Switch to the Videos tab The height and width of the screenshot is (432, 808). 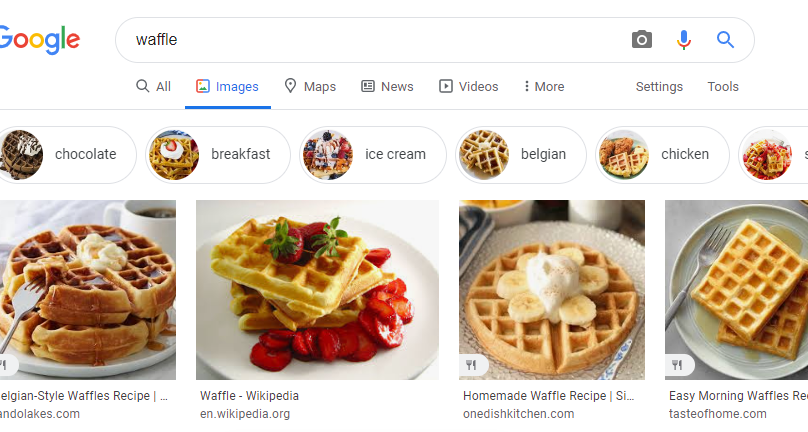(x=468, y=87)
